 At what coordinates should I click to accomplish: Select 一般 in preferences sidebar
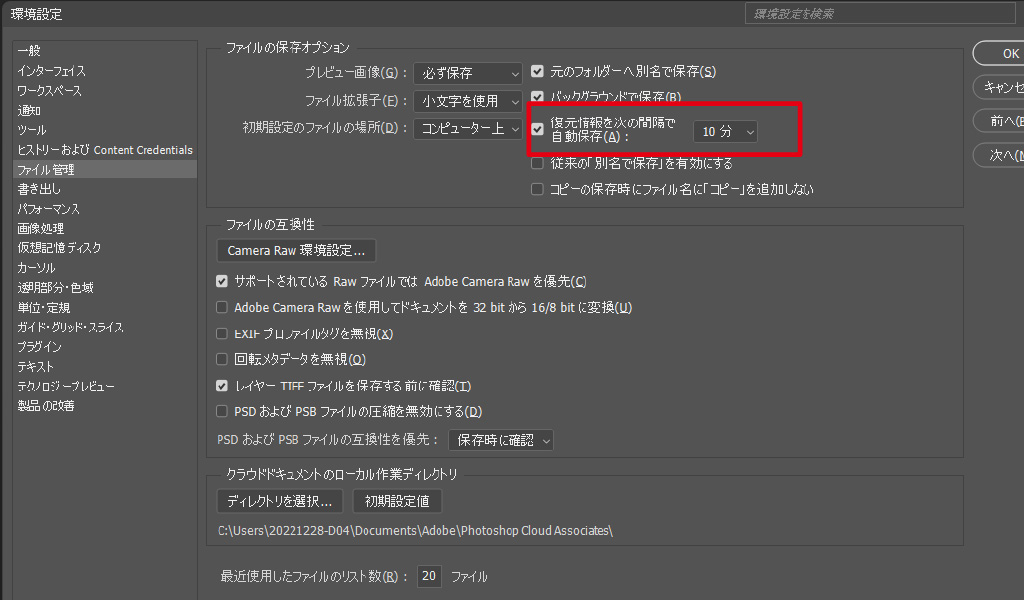tap(29, 51)
